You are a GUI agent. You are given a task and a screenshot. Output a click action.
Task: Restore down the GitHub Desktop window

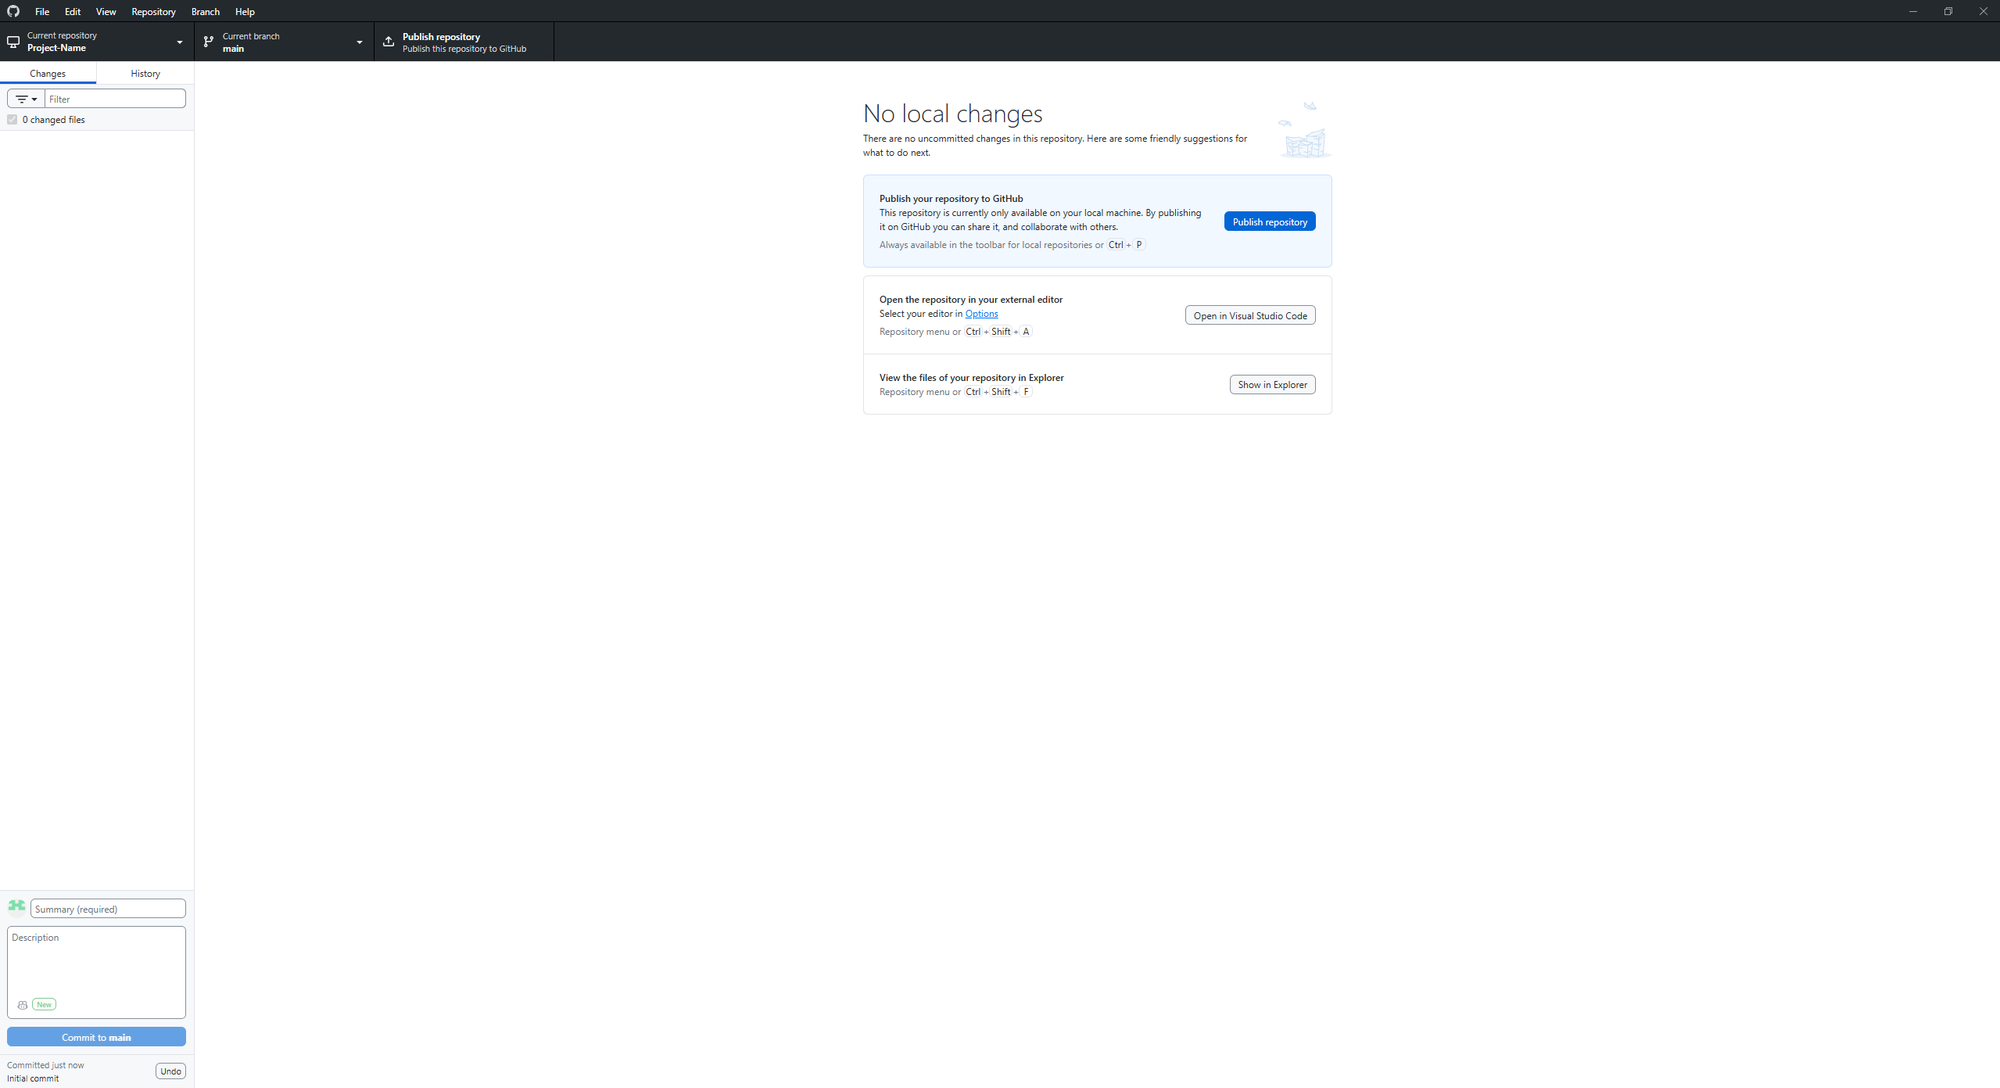1948,11
